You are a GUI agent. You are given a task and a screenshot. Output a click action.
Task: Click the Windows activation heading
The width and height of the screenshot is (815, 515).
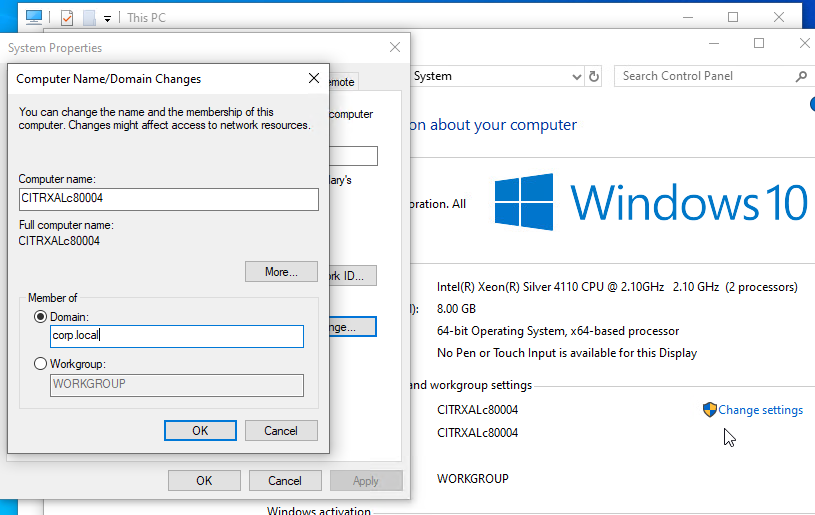(319, 510)
